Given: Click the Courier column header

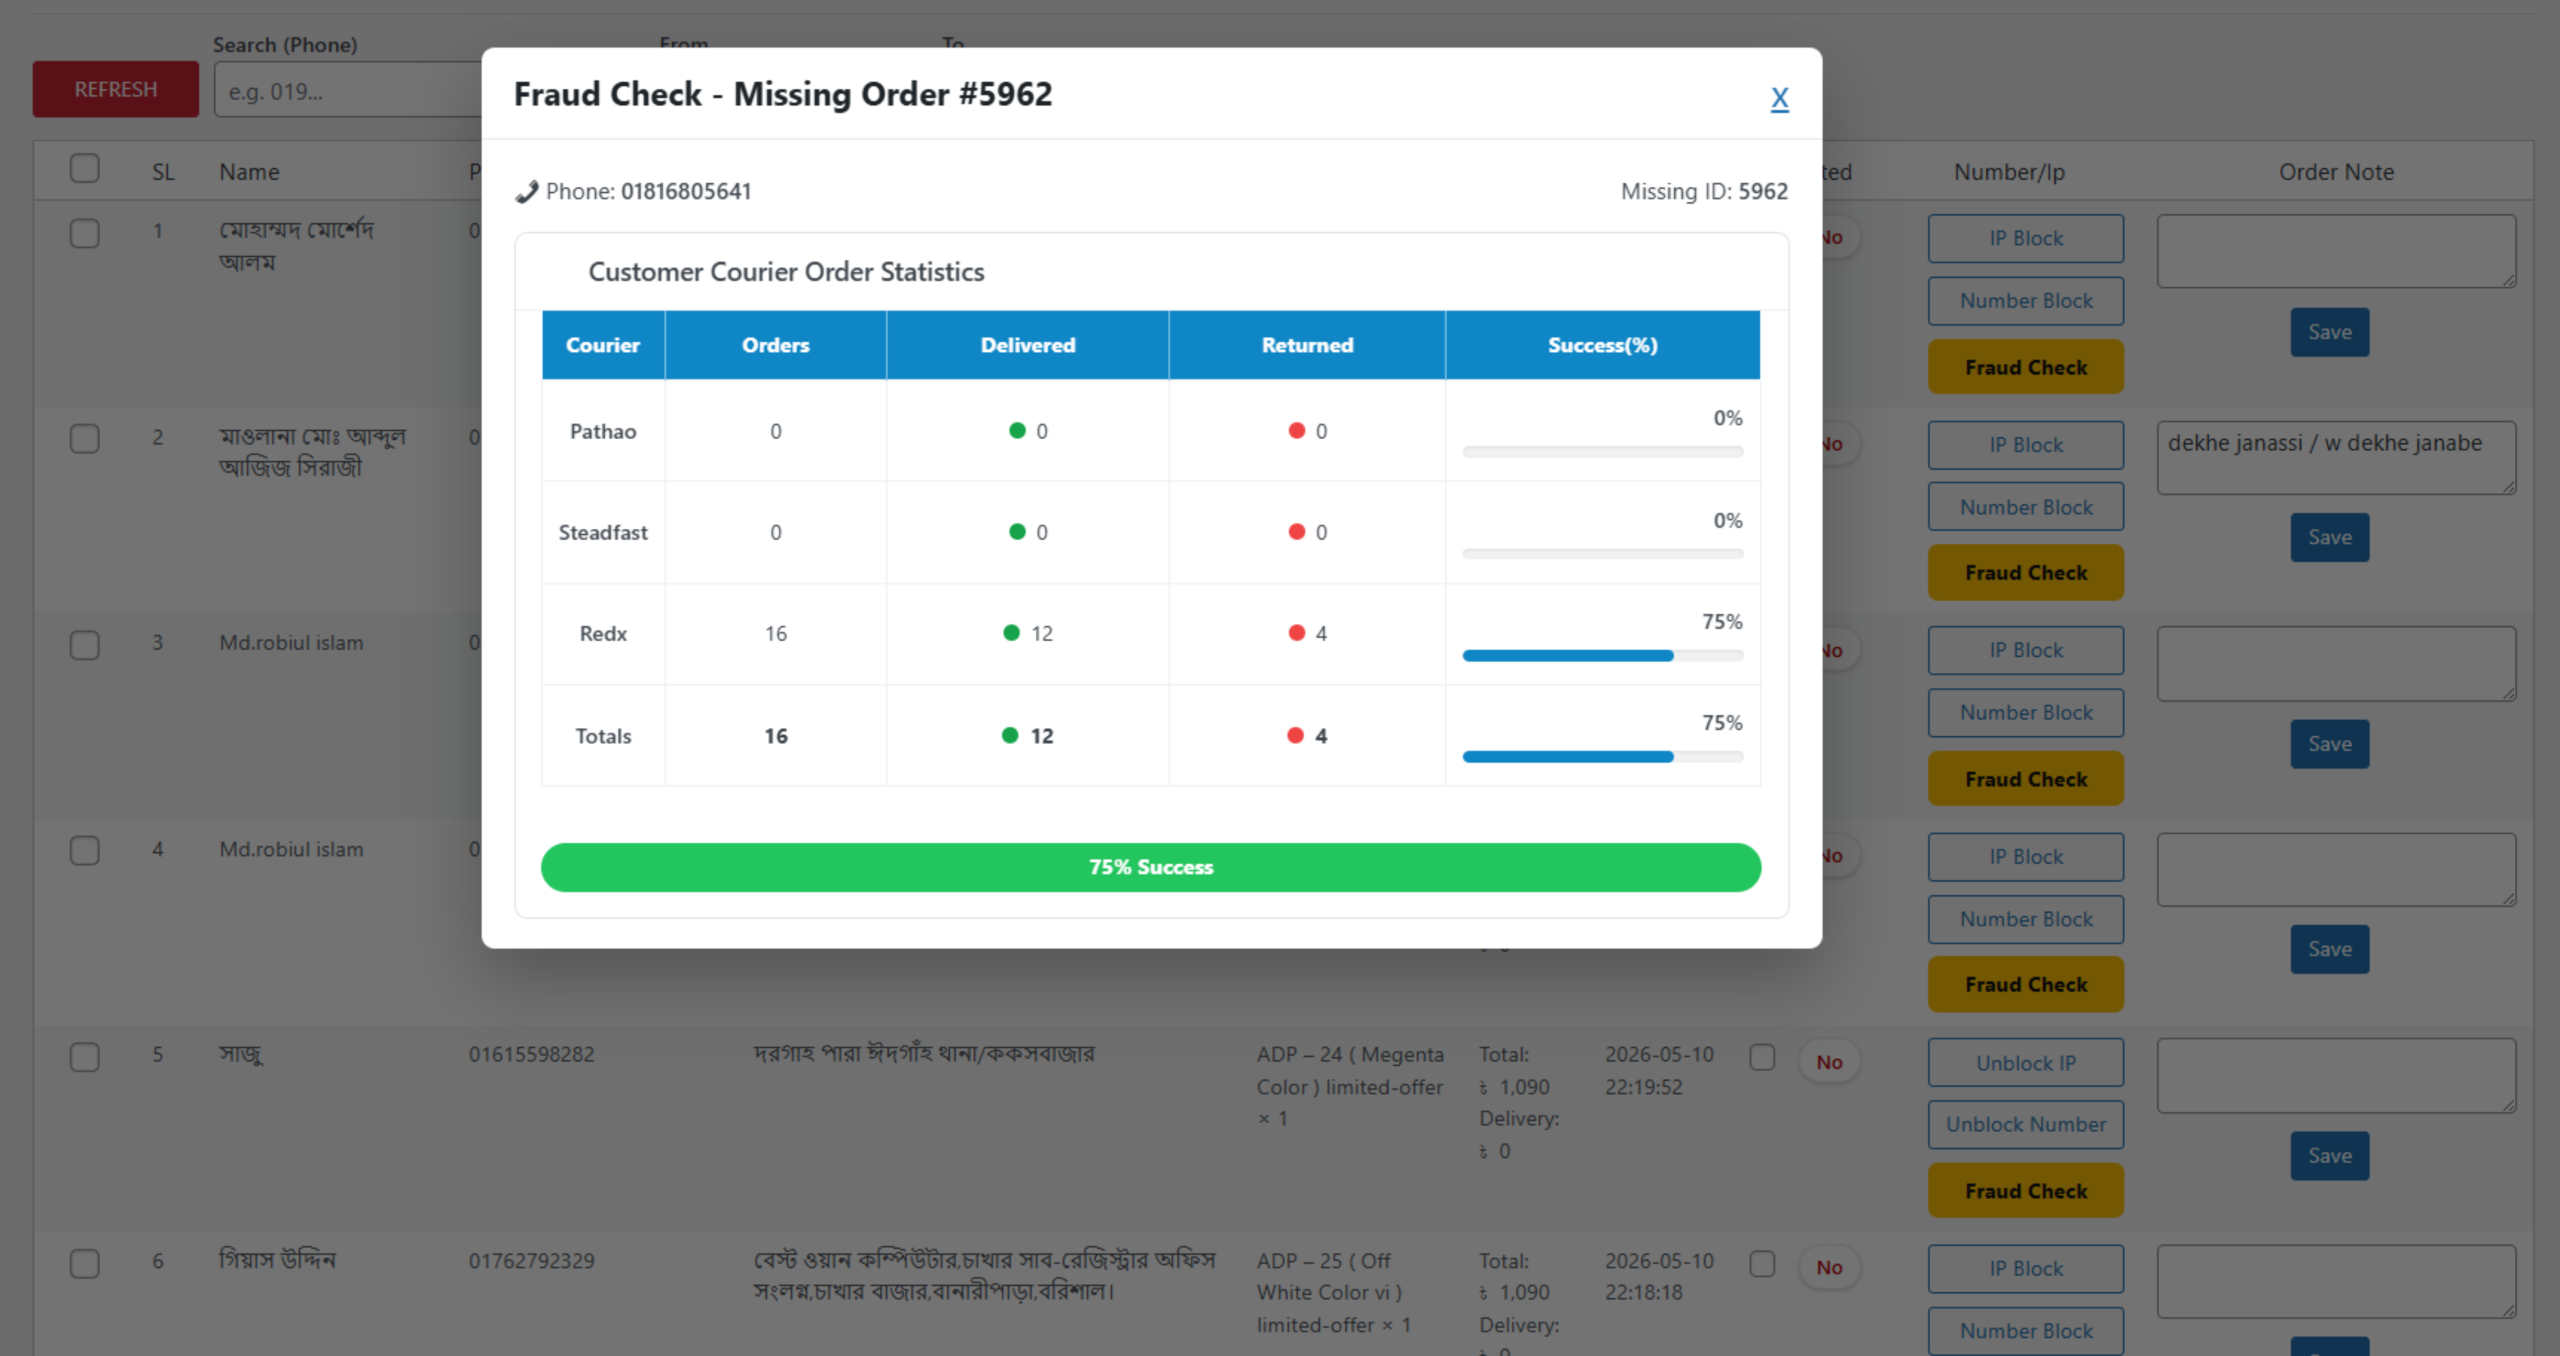Looking at the screenshot, I should [603, 345].
